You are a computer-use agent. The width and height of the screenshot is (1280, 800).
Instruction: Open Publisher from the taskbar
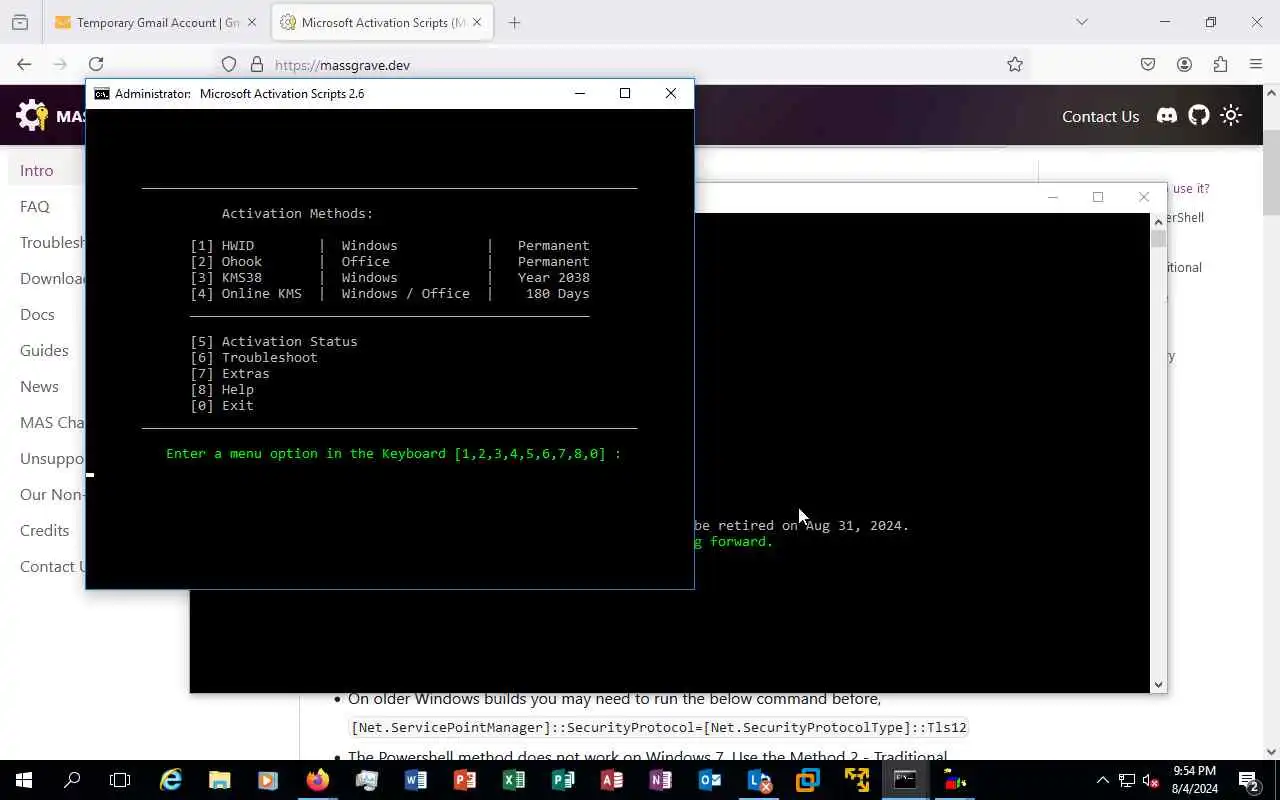(x=563, y=780)
